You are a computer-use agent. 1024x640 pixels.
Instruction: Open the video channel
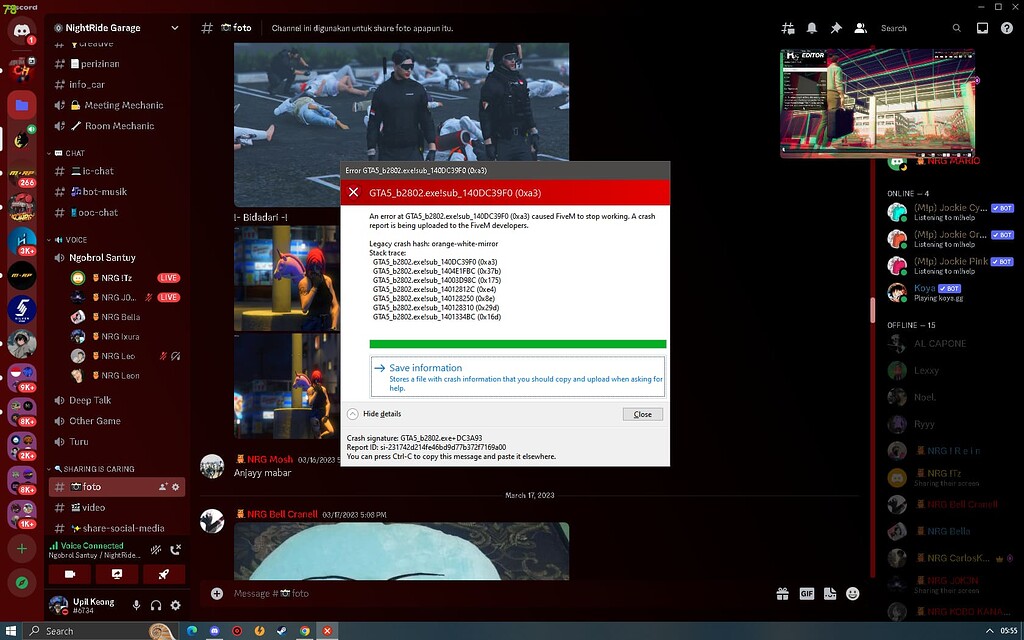[116, 508]
